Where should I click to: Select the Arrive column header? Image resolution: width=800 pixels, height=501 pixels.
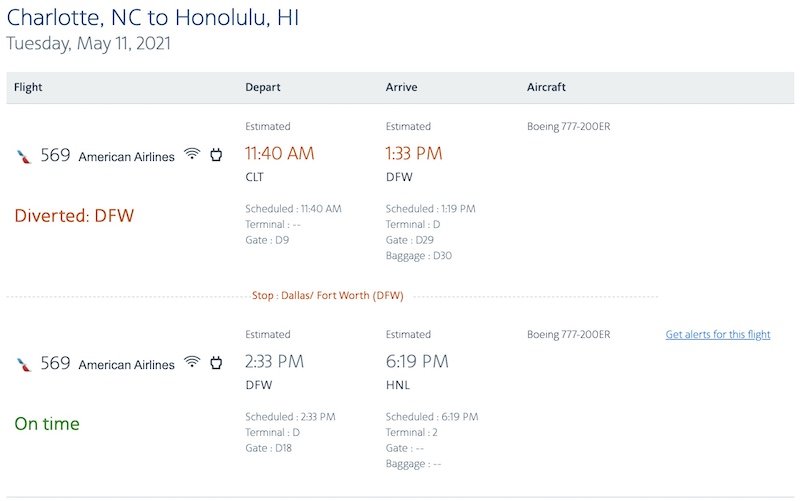coord(402,87)
